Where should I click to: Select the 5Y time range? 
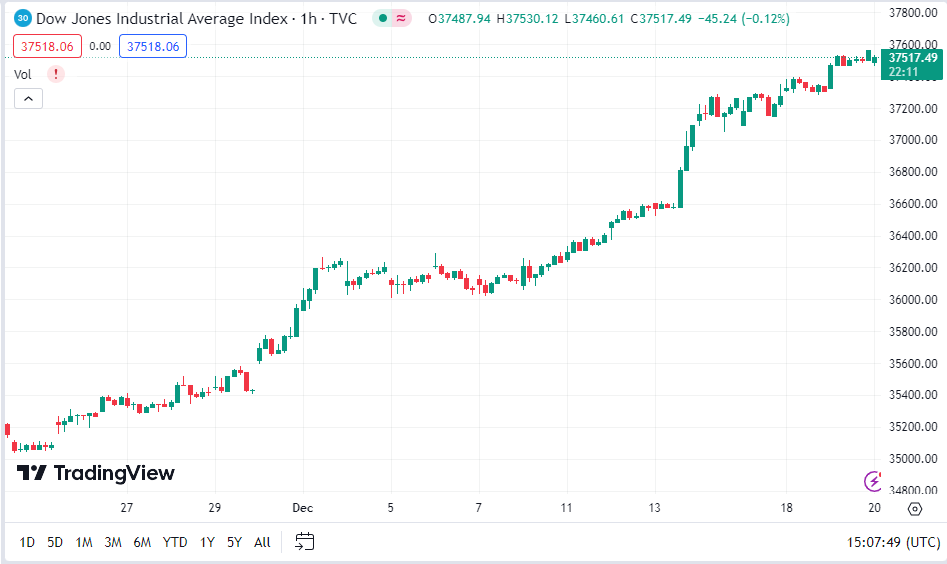click(234, 542)
